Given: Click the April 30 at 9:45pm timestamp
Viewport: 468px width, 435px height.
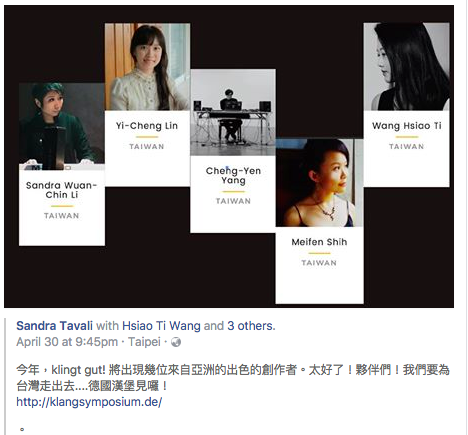Looking at the screenshot, I should tap(67, 342).
